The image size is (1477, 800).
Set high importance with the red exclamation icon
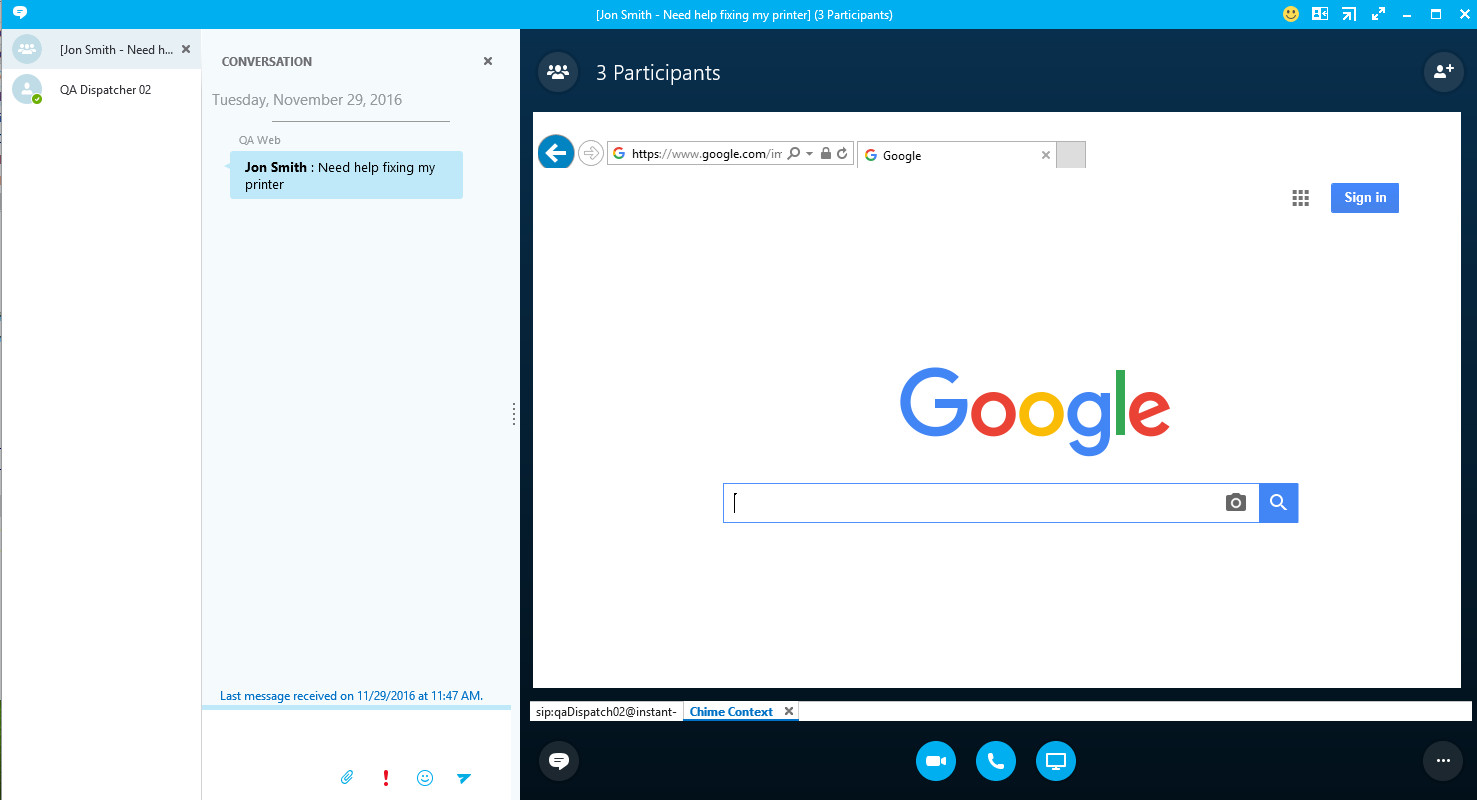(386, 777)
